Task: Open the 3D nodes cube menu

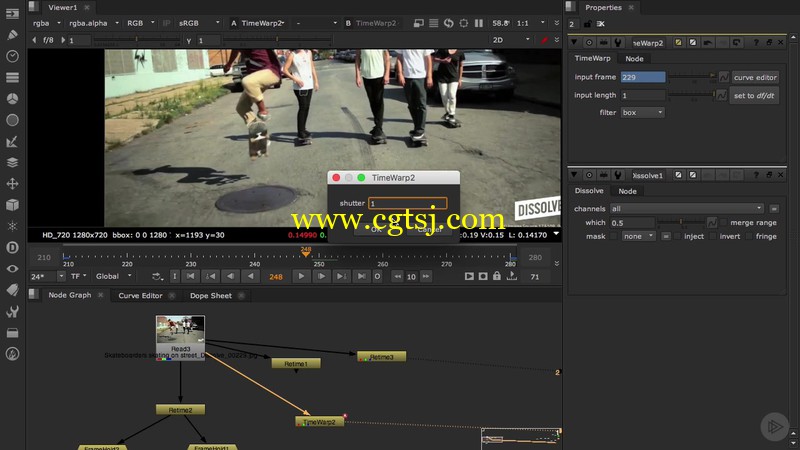Action: tap(12, 205)
